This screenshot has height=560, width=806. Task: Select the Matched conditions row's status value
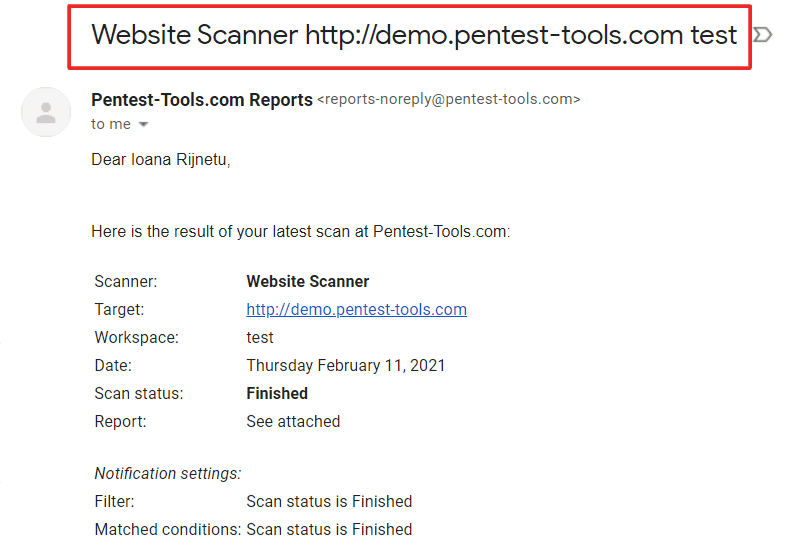329,529
